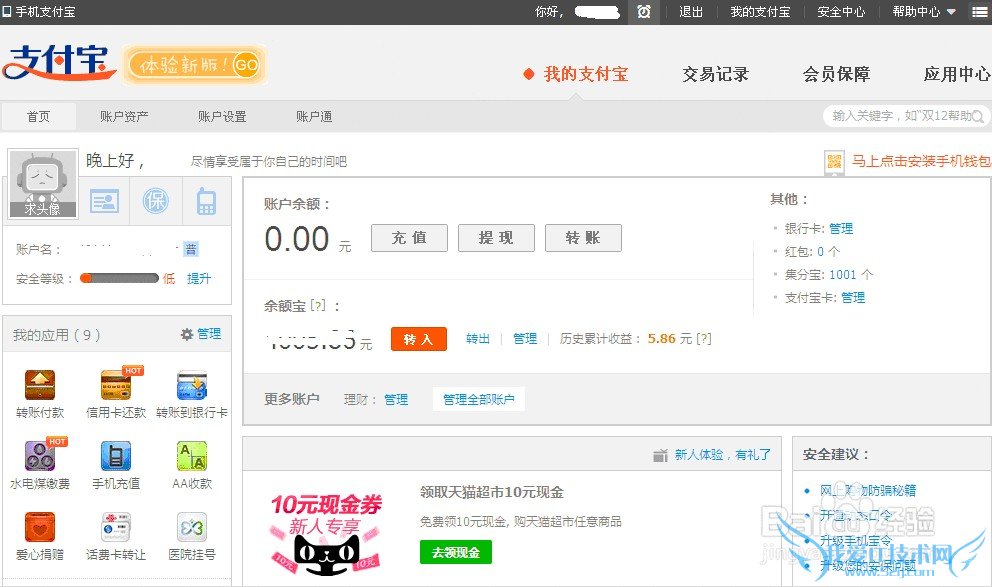Open the 医院挂号 app icon
Image resolution: width=992 pixels, height=587 pixels.
(x=192, y=527)
